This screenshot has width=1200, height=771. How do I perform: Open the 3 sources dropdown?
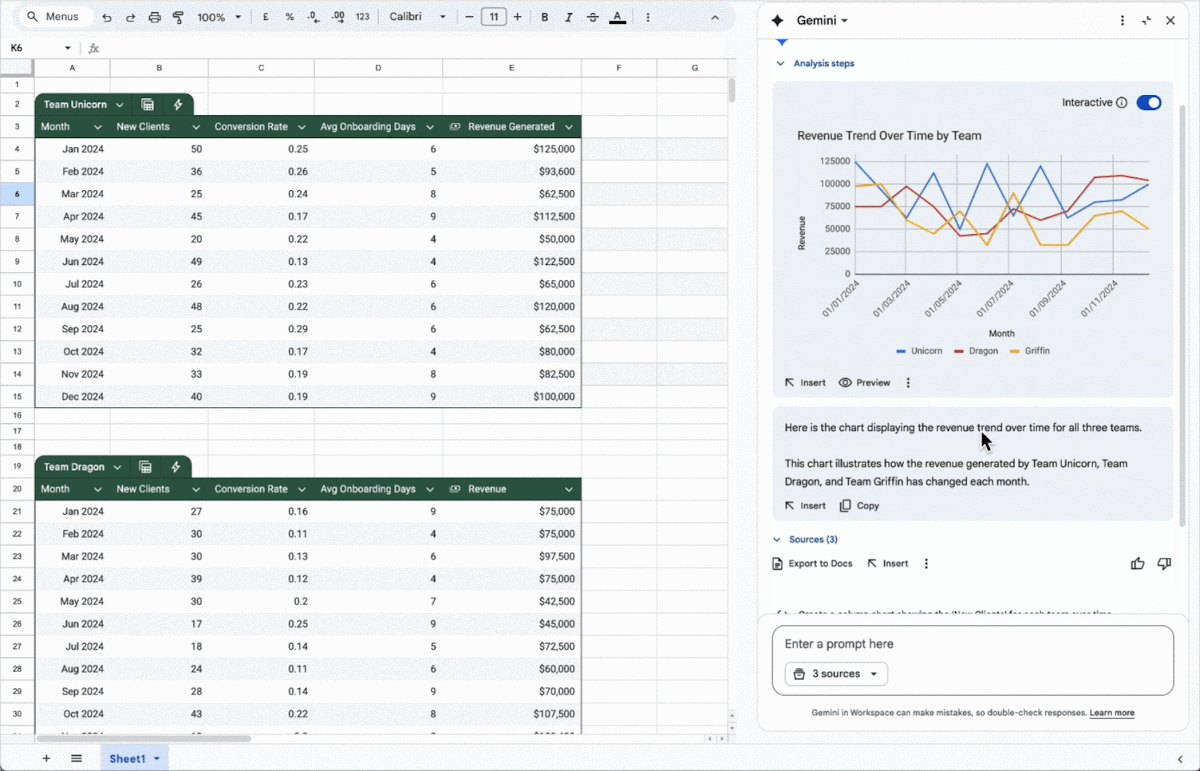836,674
